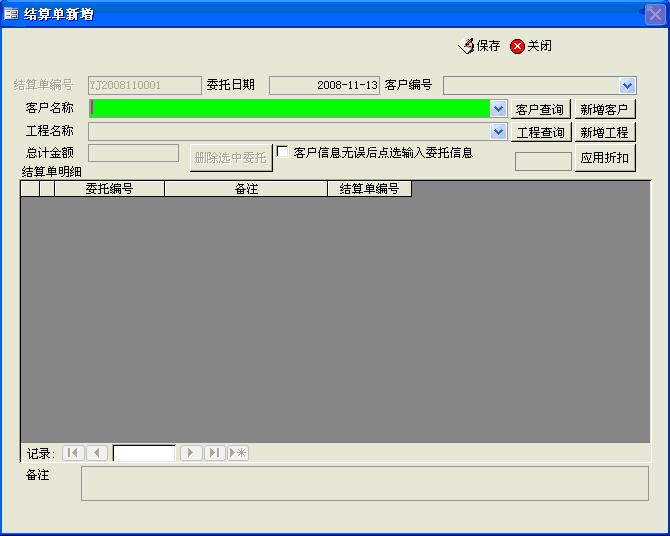Click the 工程名称 input field
Screen dimensions: 670x536
(289, 132)
